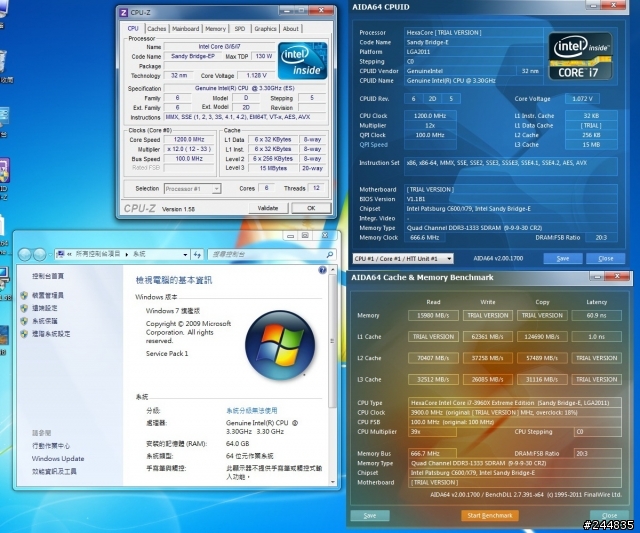Image resolution: width=640 pixels, height=533 pixels.
Task: Click the Service Pack 1 text
Action: [167, 353]
